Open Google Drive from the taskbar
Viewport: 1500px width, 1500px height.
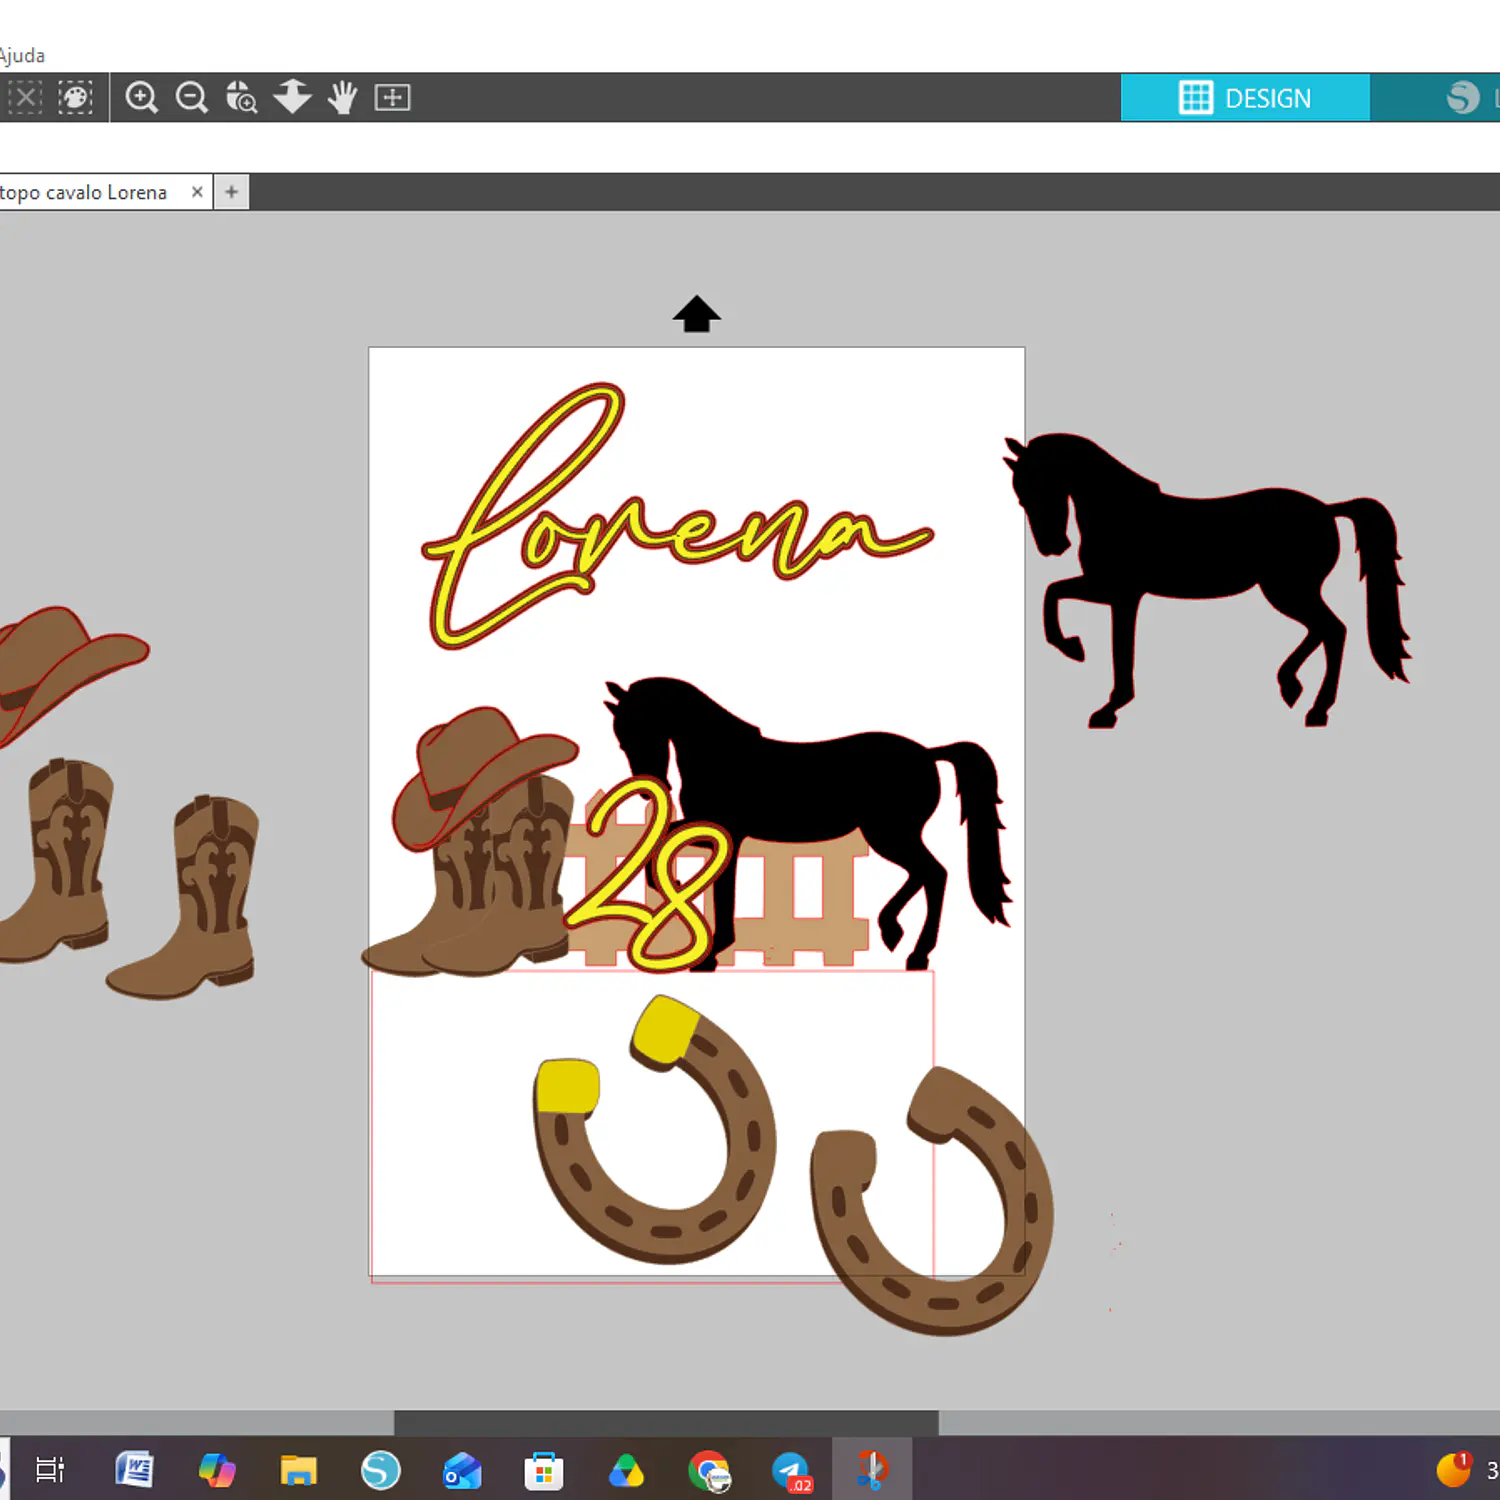(626, 1470)
